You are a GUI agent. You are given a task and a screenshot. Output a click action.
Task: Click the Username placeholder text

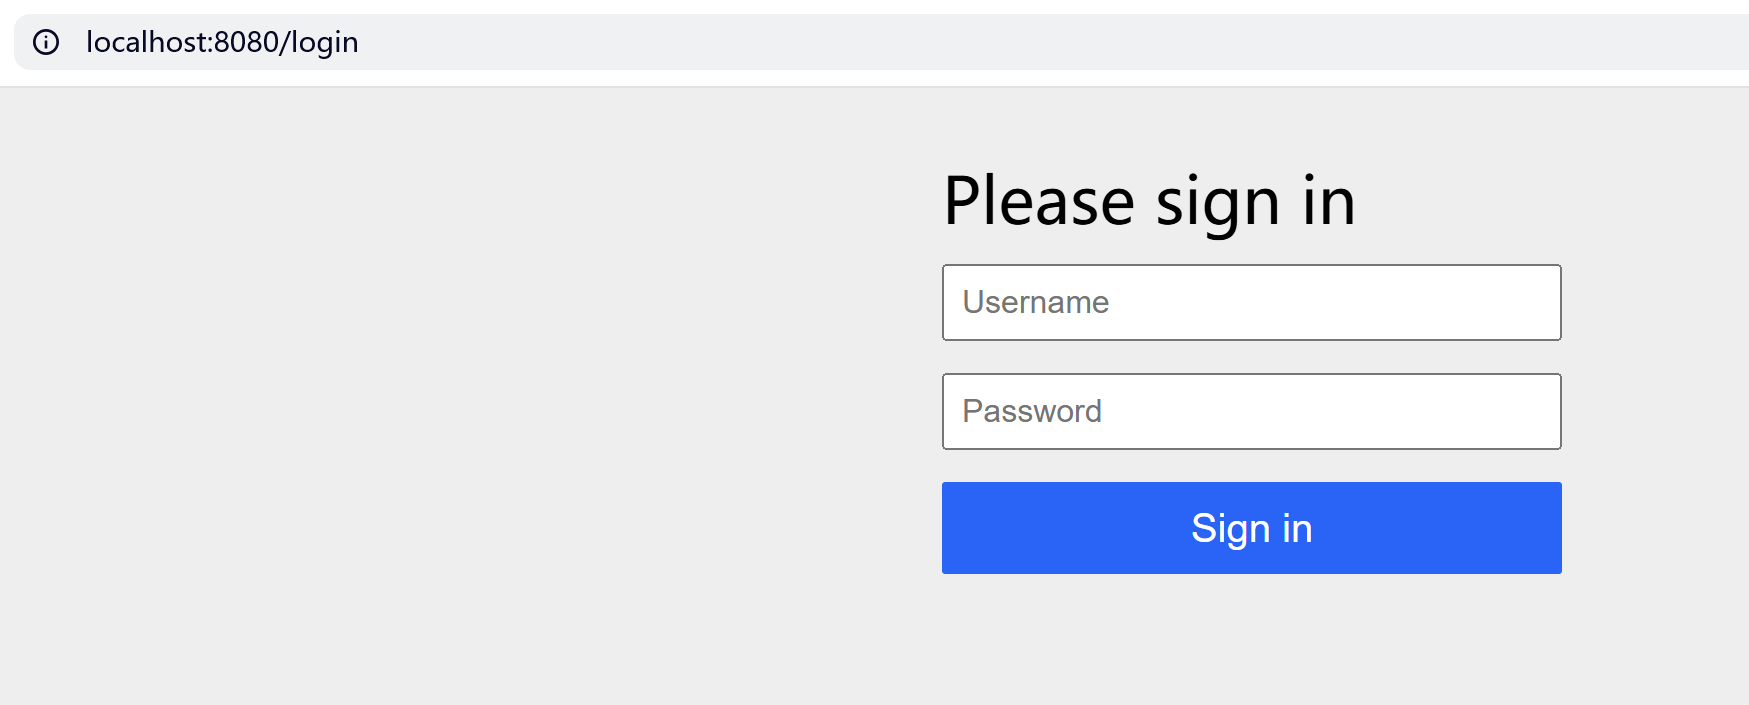coord(1035,302)
